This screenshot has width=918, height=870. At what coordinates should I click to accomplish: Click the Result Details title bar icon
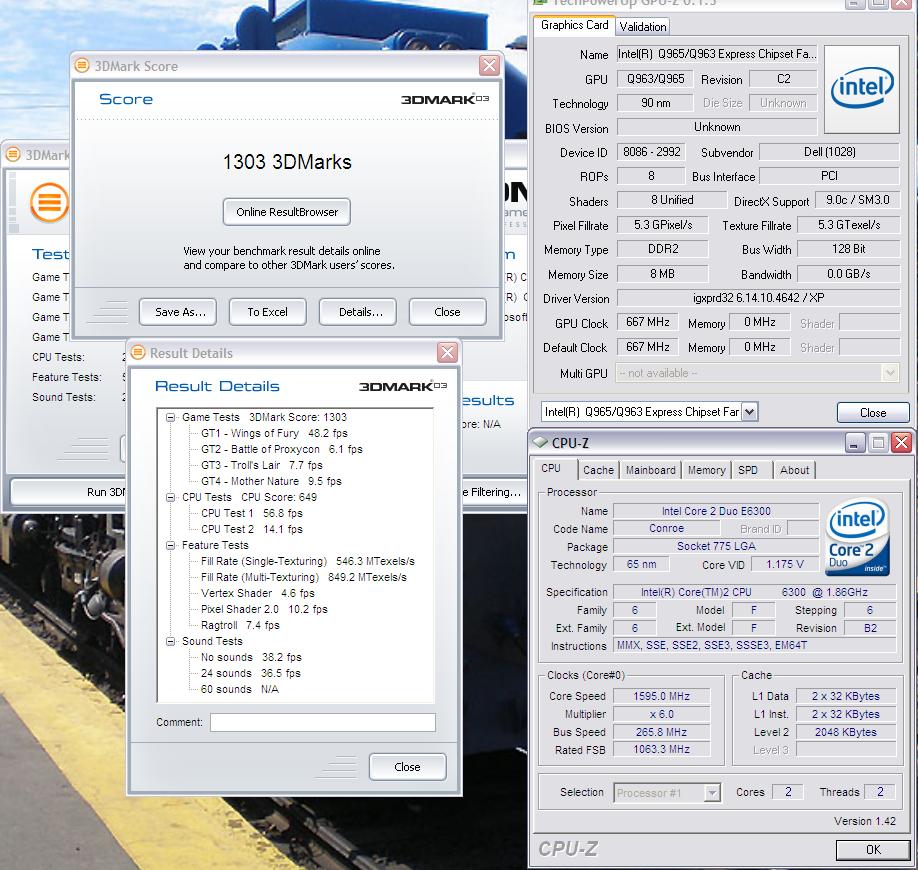(x=138, y=352)
